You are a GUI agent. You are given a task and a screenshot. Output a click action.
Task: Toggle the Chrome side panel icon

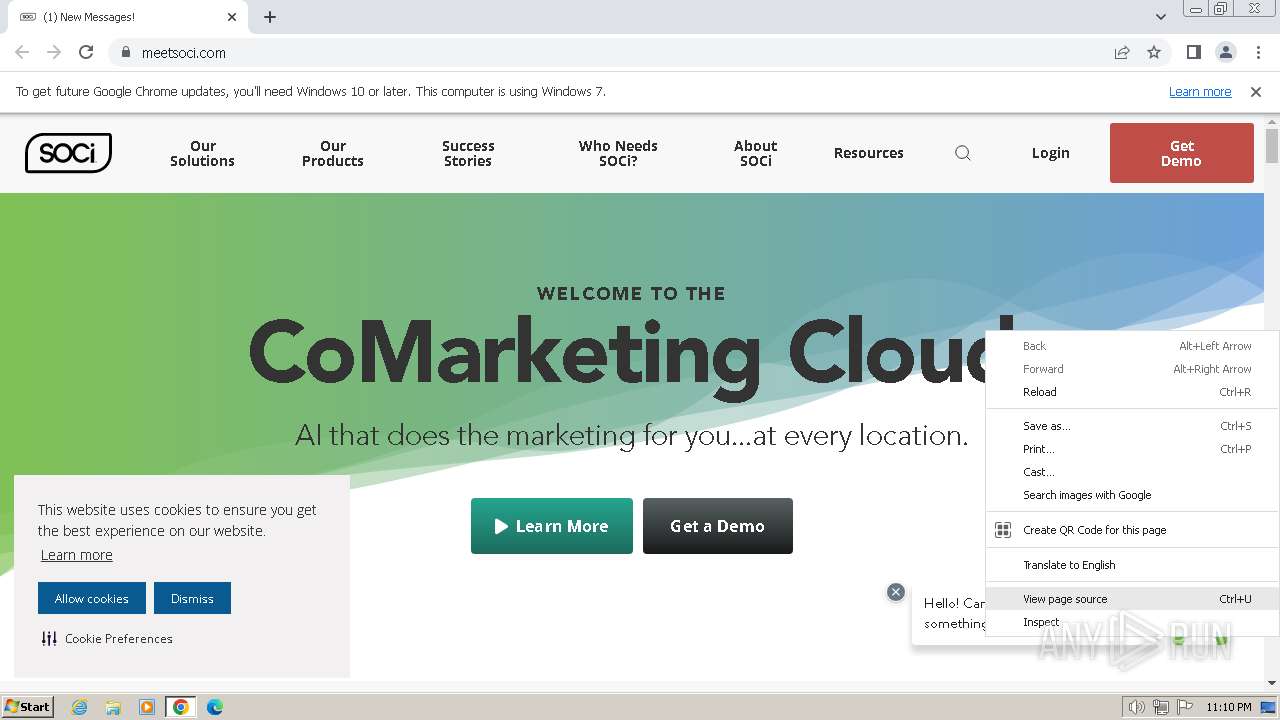pos(1193,53)
